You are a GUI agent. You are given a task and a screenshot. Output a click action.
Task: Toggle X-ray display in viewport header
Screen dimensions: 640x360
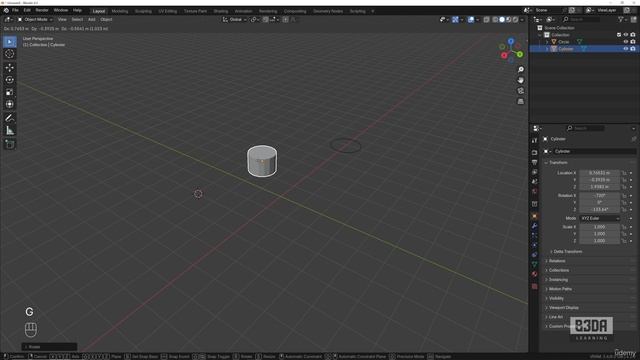click(x=487, y=20)
